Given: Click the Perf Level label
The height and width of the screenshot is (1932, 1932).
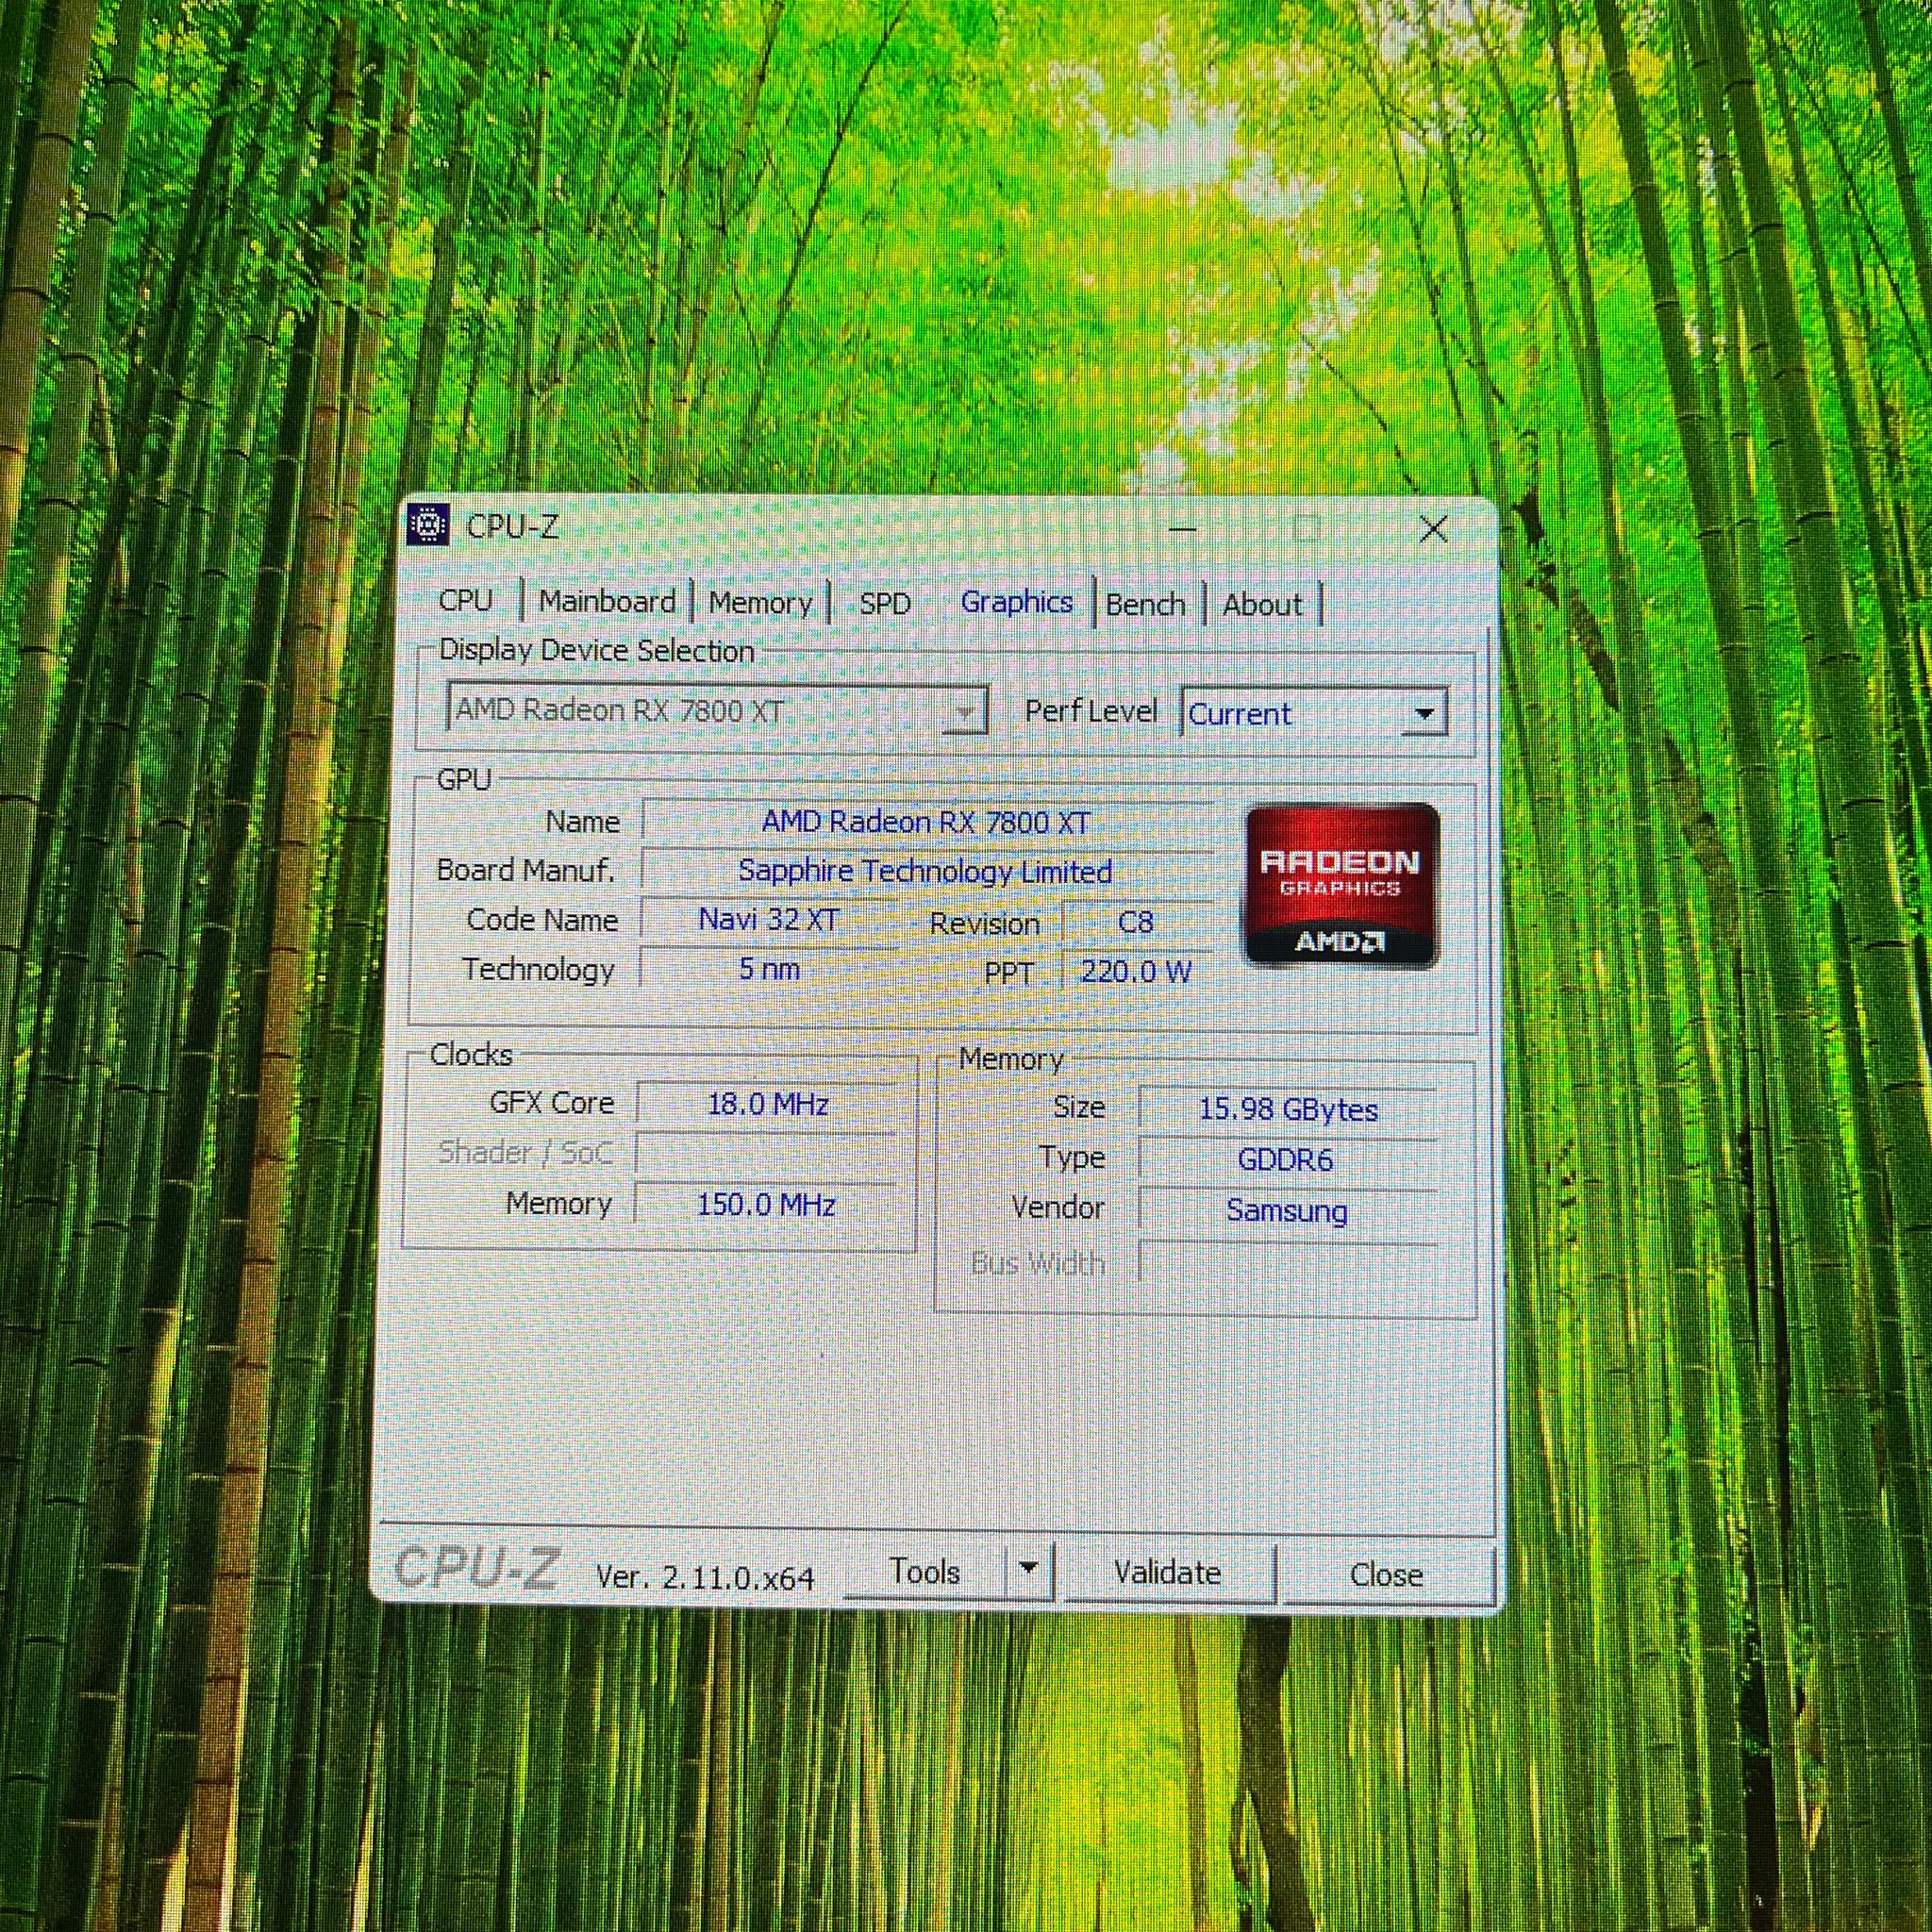Looking at the screenshot, I should pyautogui.click(x=1091, y=711).
